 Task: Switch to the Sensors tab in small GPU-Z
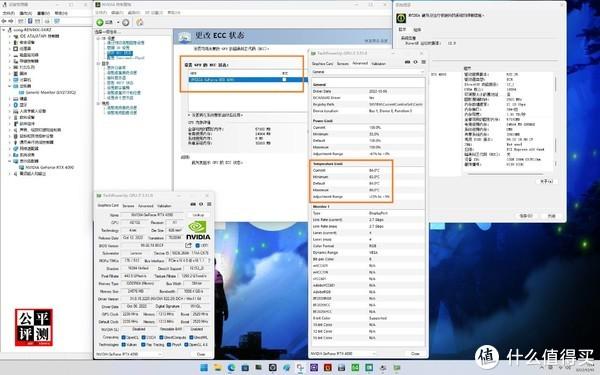pos(128,206)
